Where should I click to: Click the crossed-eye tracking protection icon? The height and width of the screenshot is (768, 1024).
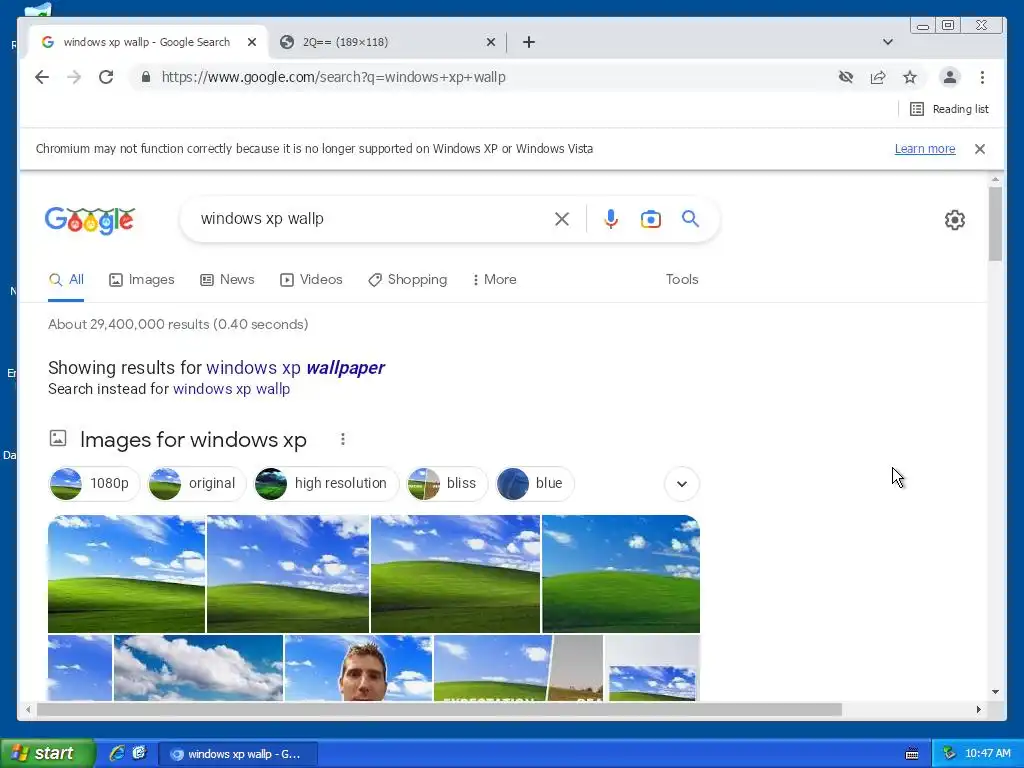(x=846, y=77)
